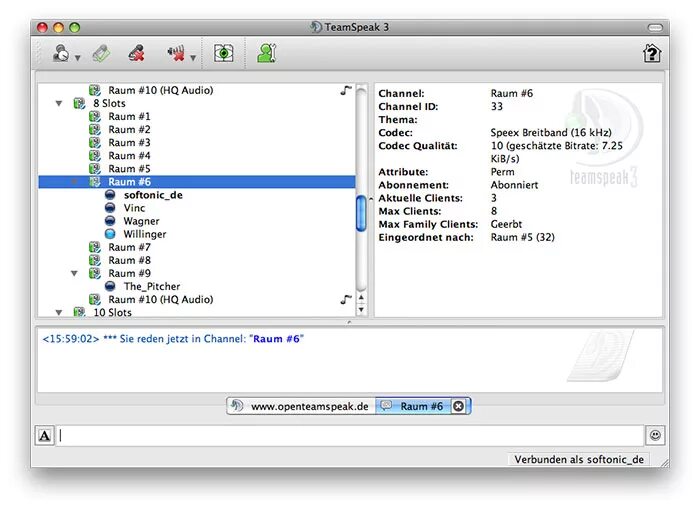700x510 pixels.
Task: Click the 10 Slots group channel icon
Action: point(79,312)
